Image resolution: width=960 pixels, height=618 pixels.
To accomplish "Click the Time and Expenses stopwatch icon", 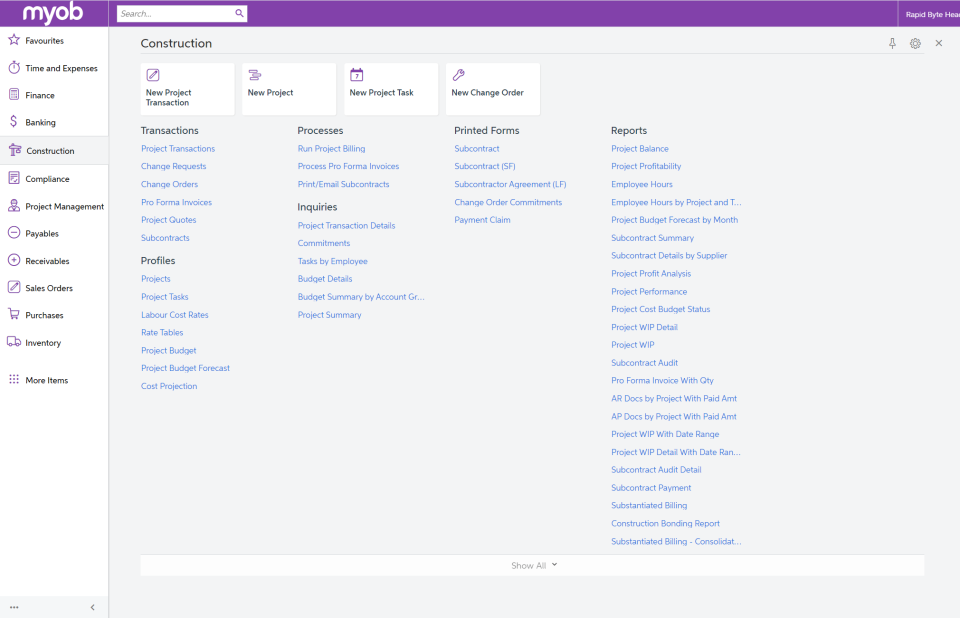I will [x=14, y=67].
